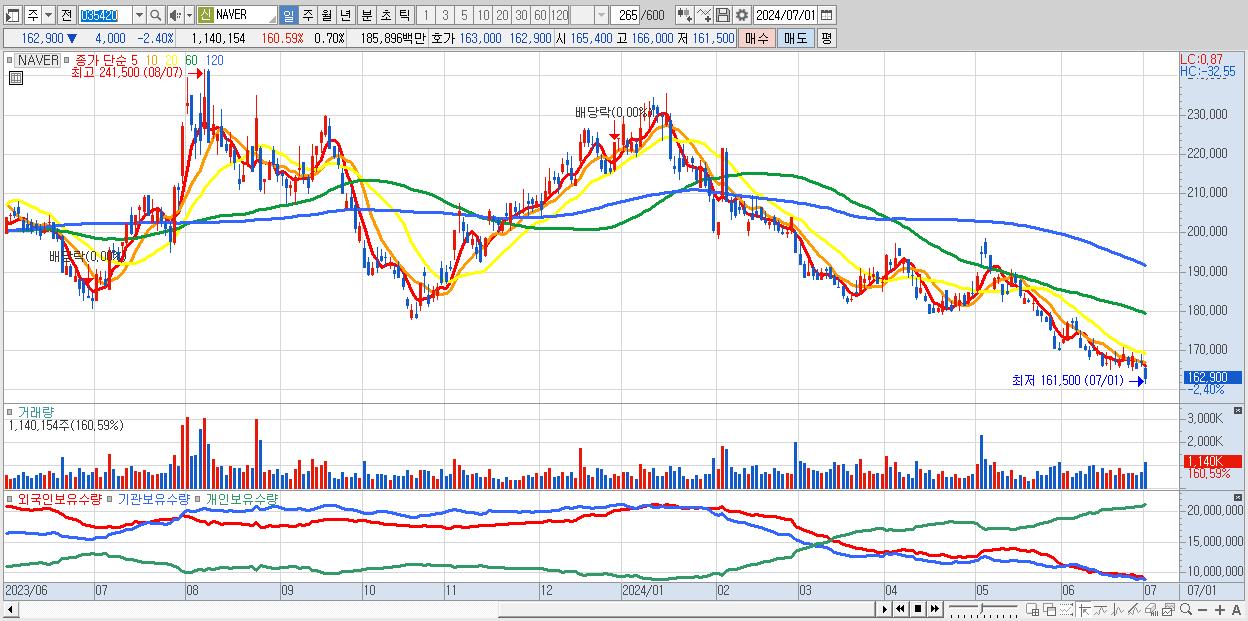Click the diagonal lines tool icon

point(1135,609)
